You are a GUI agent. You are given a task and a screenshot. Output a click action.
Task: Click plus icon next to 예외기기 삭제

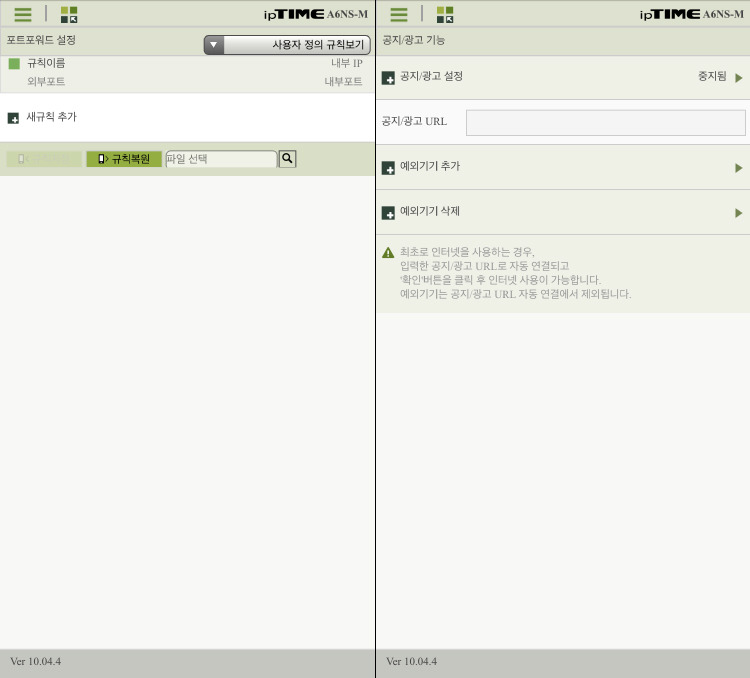click(x=388, y=213)
